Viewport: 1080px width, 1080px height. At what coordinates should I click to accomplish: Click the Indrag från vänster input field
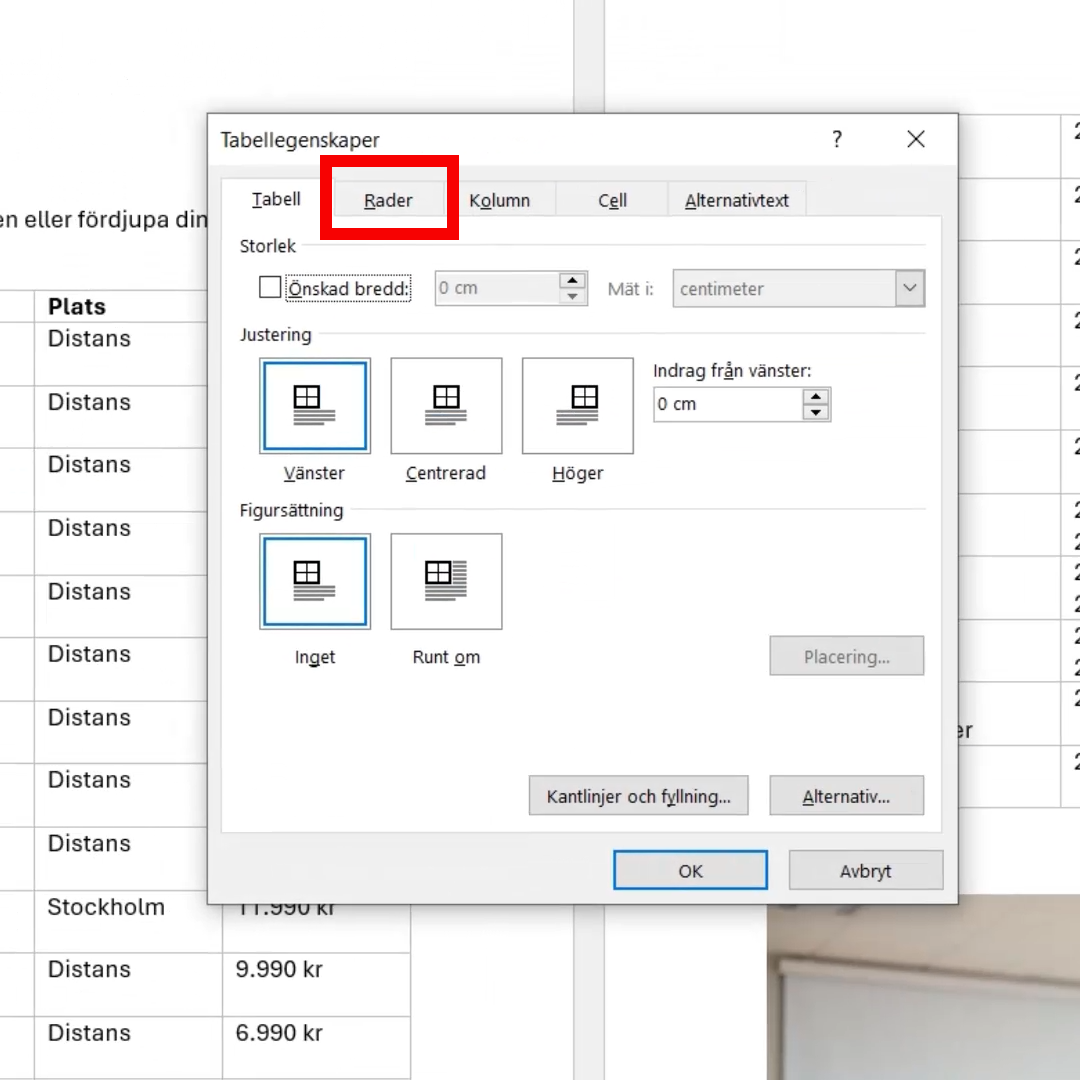[728, 405]
